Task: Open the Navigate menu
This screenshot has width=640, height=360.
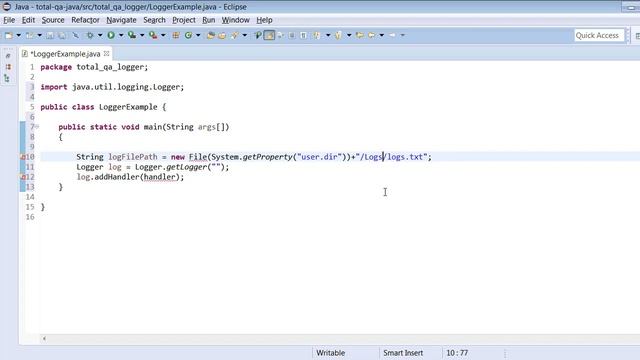Action: pyautogui.click(x=121, y=20)
